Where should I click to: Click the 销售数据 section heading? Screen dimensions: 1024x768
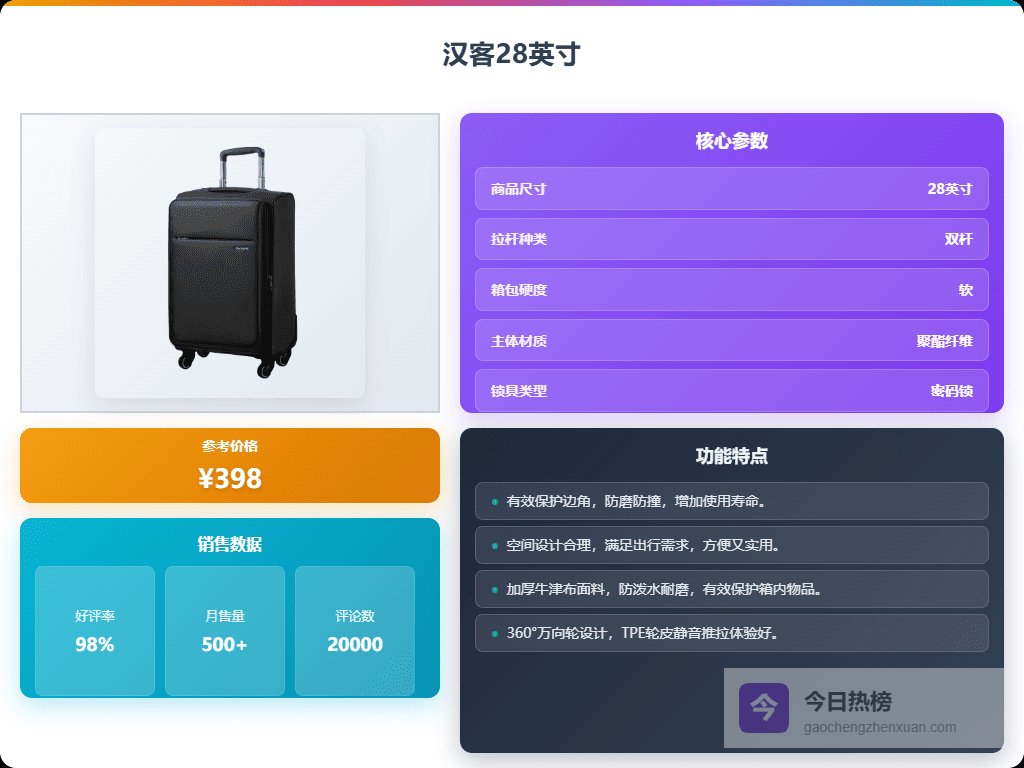point(230,544)
